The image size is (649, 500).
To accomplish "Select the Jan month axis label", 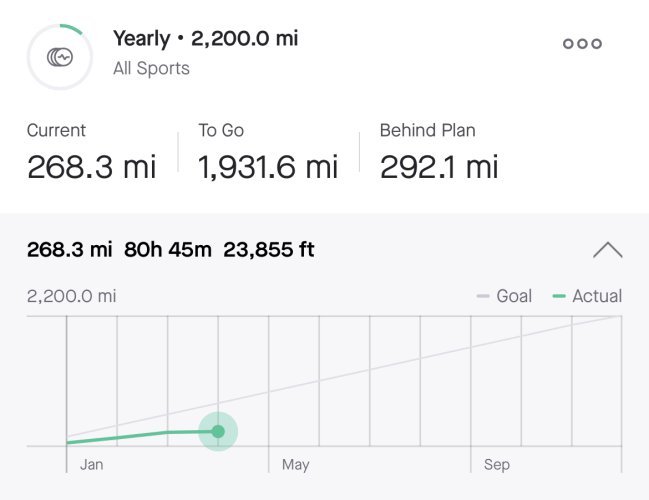I will tap(91, 464).
